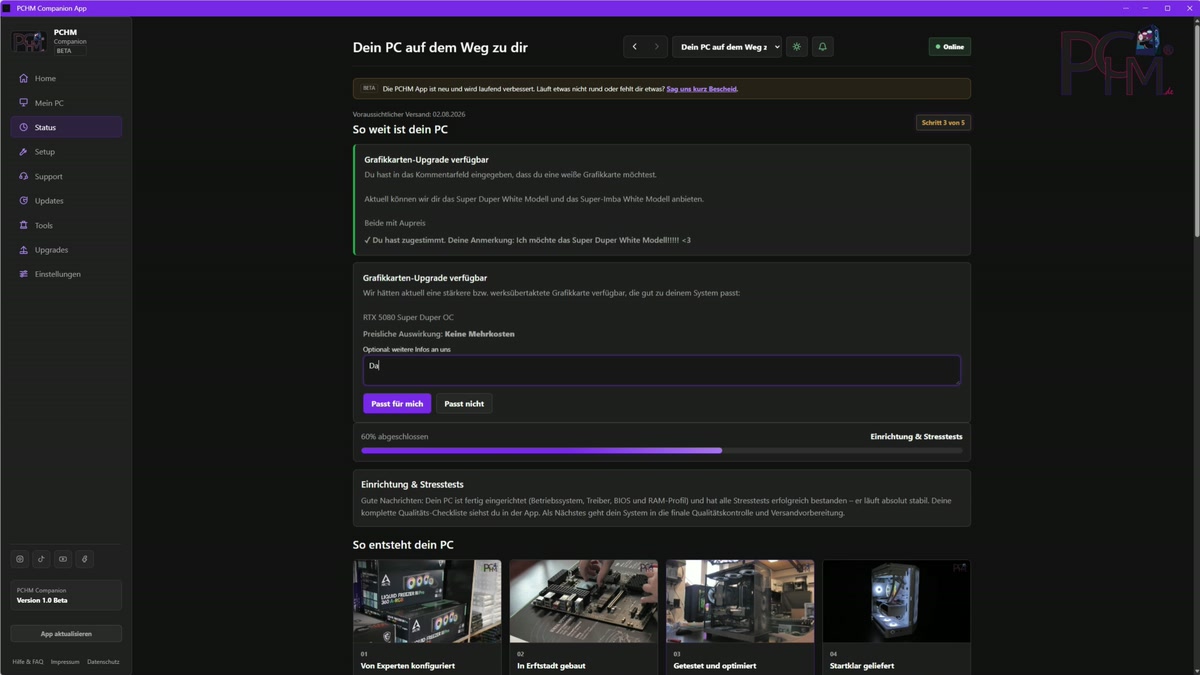Click the Mein PC monitor icon
1200x675 pixels.
(24, 103)
